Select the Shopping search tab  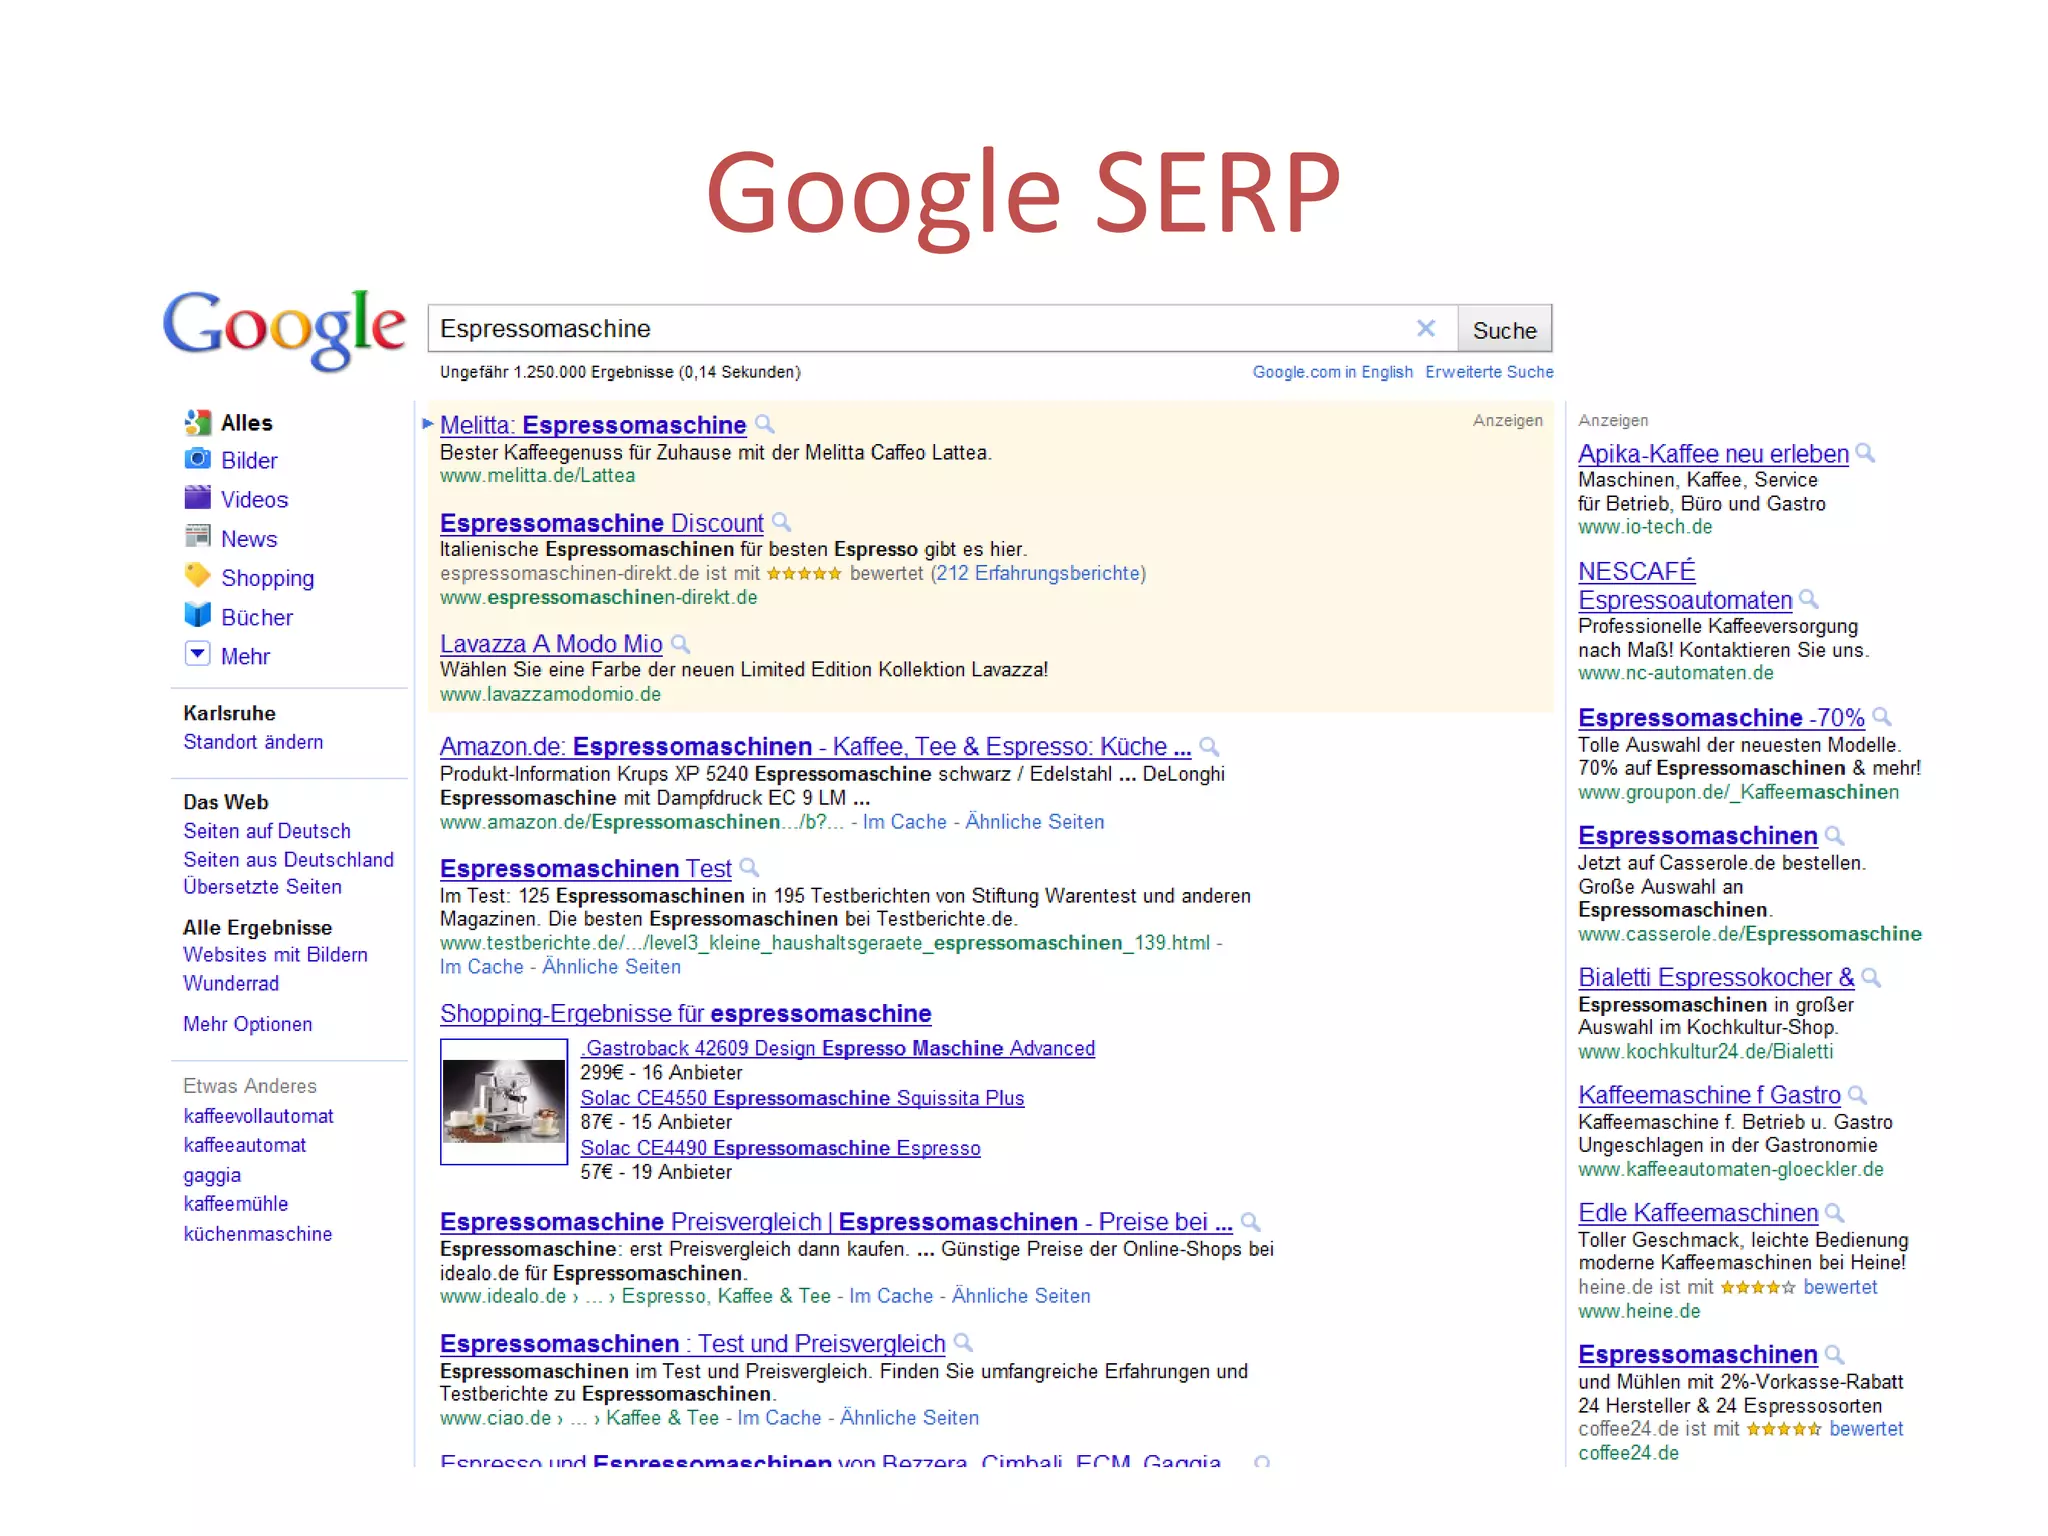tap(267, 578)
